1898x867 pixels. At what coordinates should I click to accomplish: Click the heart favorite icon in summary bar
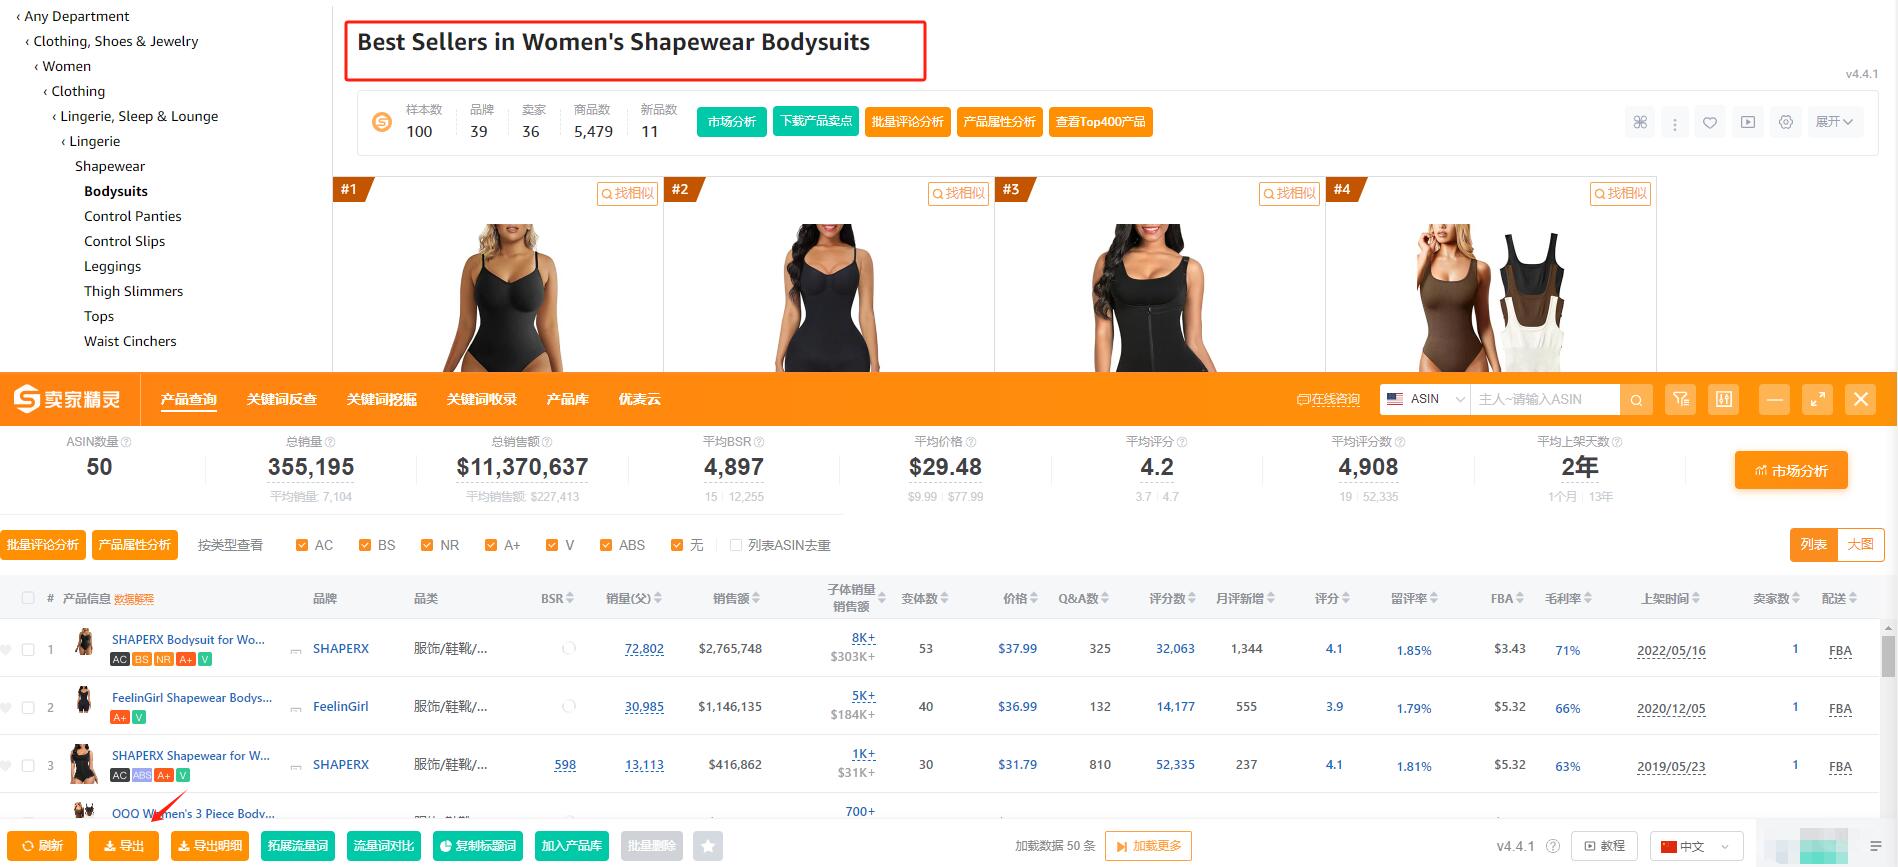pyautogui.click(x=1710, y=122)
